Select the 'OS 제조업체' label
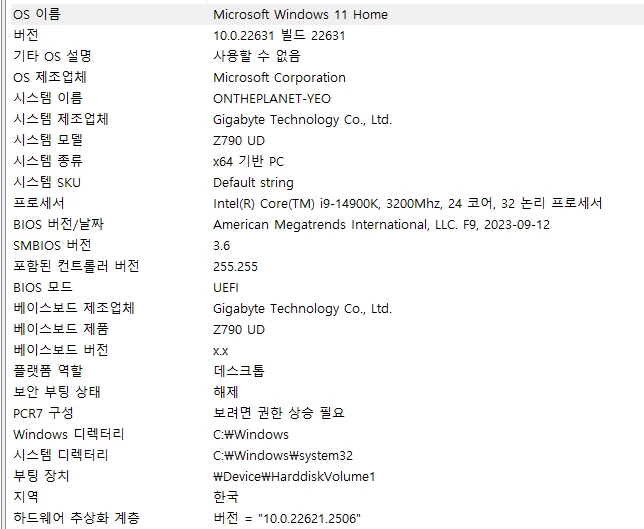644x529 pixels. (x=50, y=77)
